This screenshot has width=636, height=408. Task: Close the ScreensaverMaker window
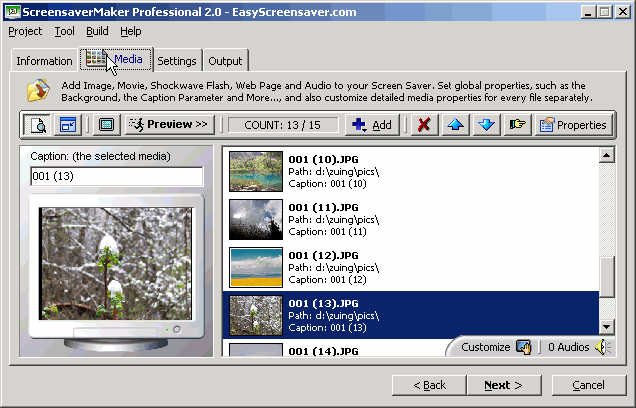622,12
